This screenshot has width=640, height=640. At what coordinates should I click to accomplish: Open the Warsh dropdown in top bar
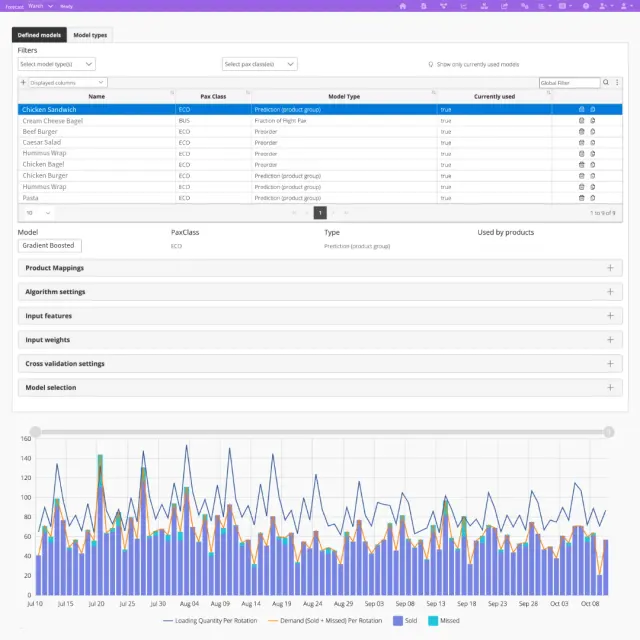click(x=41, y=6)
